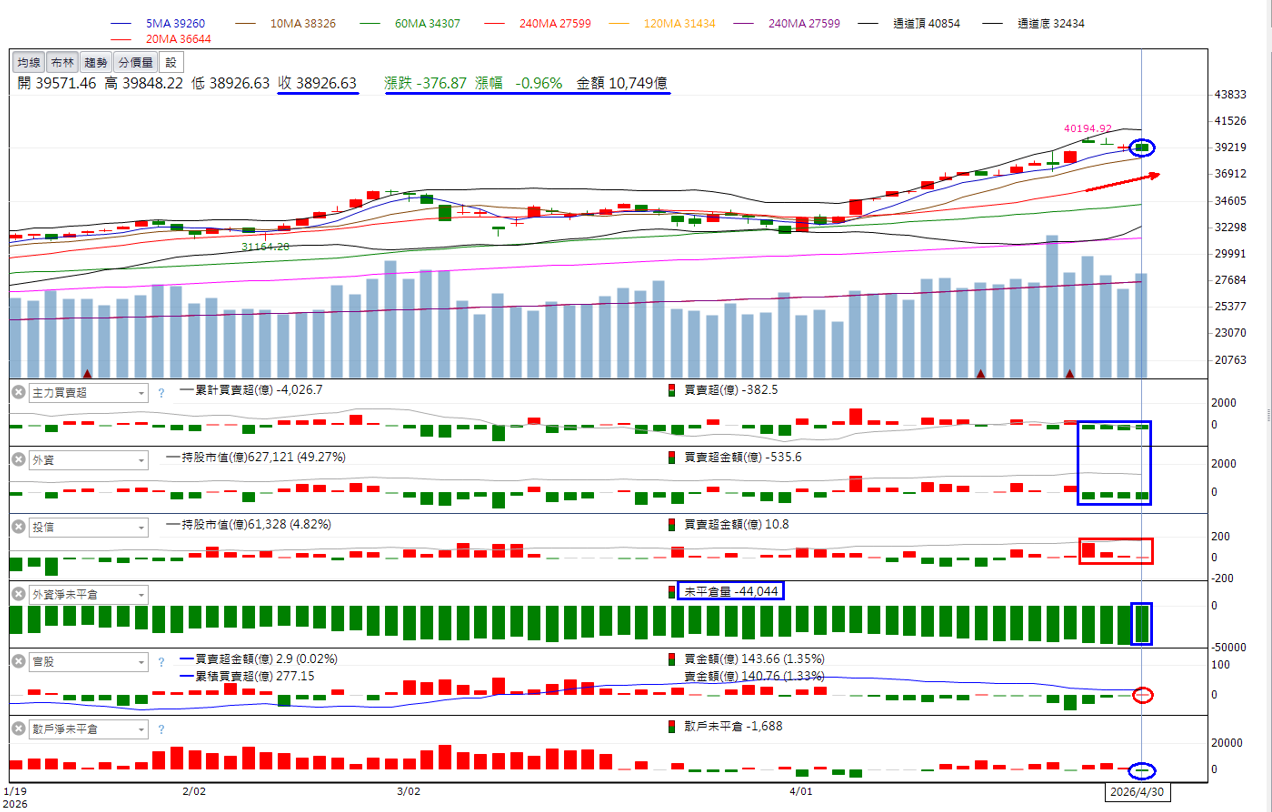Click the 4/01 date on time axis

click(x=801, y=791)
